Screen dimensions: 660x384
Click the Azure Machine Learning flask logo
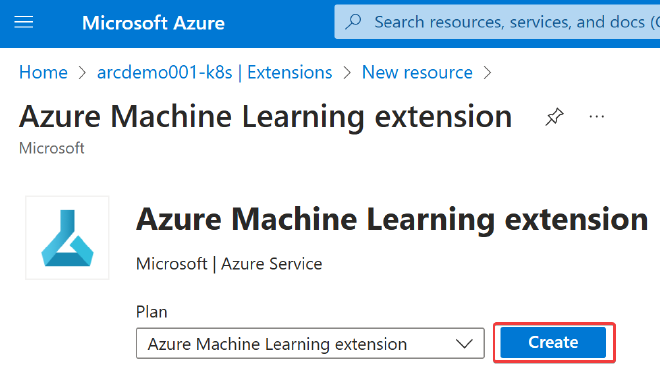pos(67,237)
